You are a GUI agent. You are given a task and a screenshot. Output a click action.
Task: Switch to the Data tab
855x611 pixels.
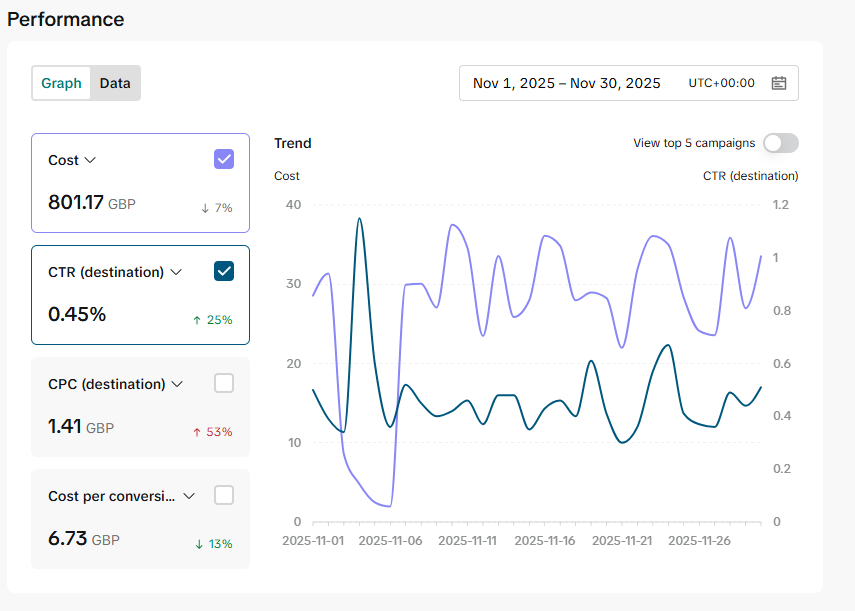pos(115,83)
